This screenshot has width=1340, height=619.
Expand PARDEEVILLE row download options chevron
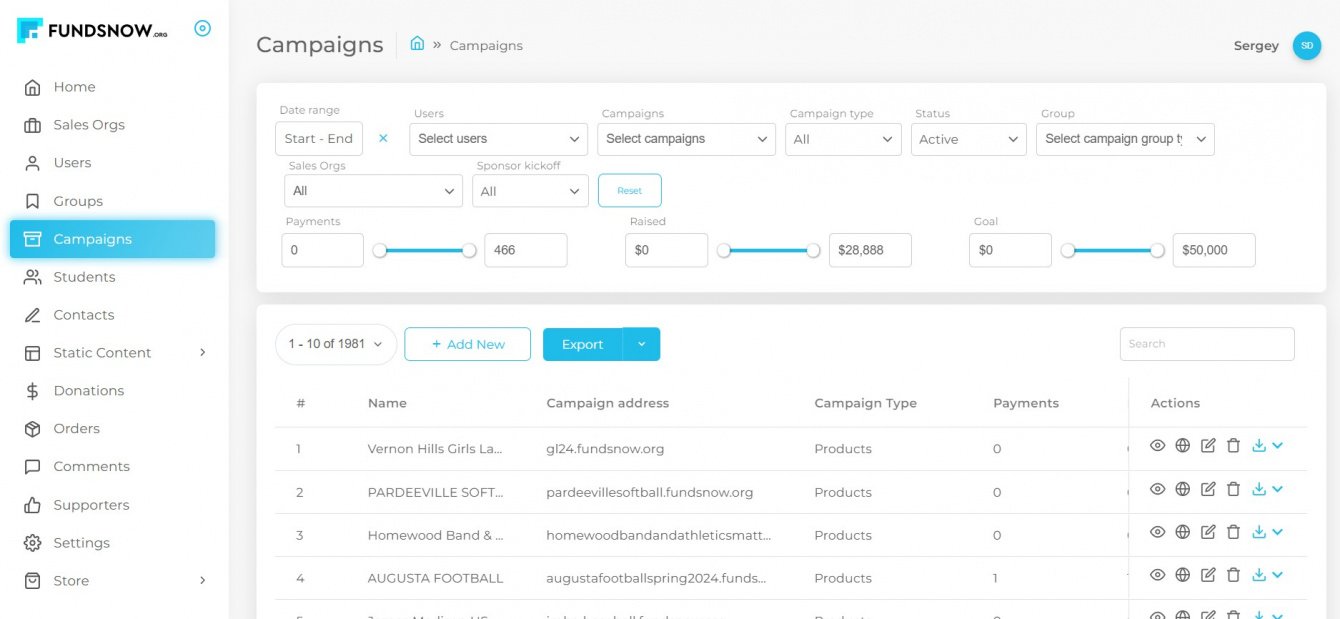coord(1277,489)
